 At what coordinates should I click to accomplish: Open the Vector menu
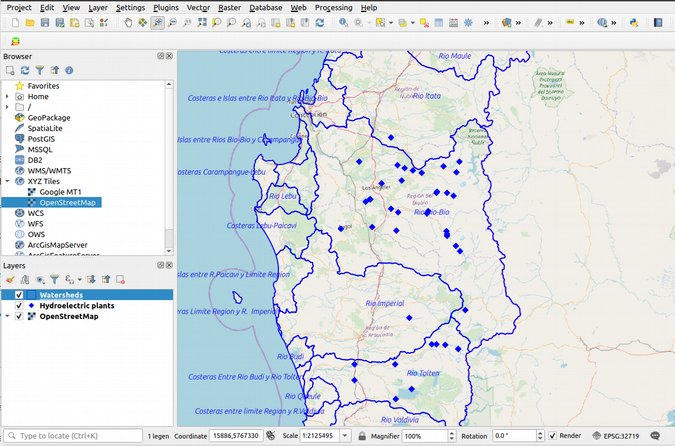pos(198,7)
